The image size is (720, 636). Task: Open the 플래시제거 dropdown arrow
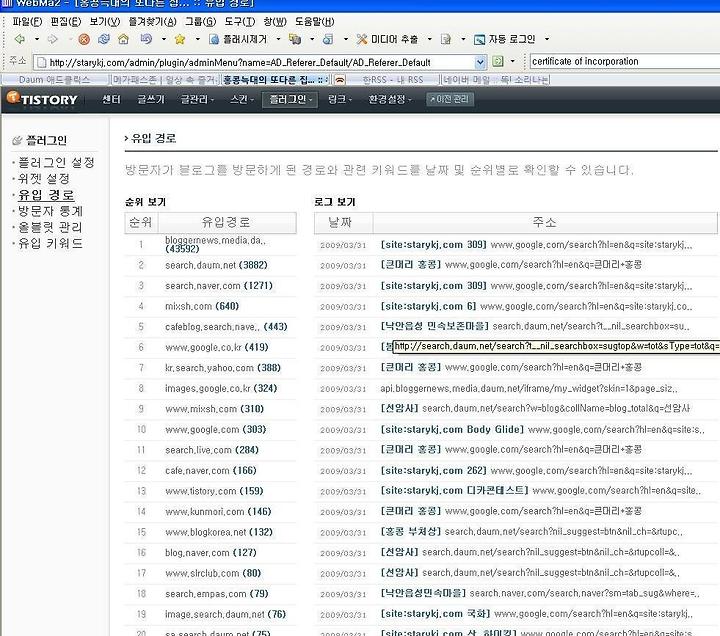tap(278, 39)
